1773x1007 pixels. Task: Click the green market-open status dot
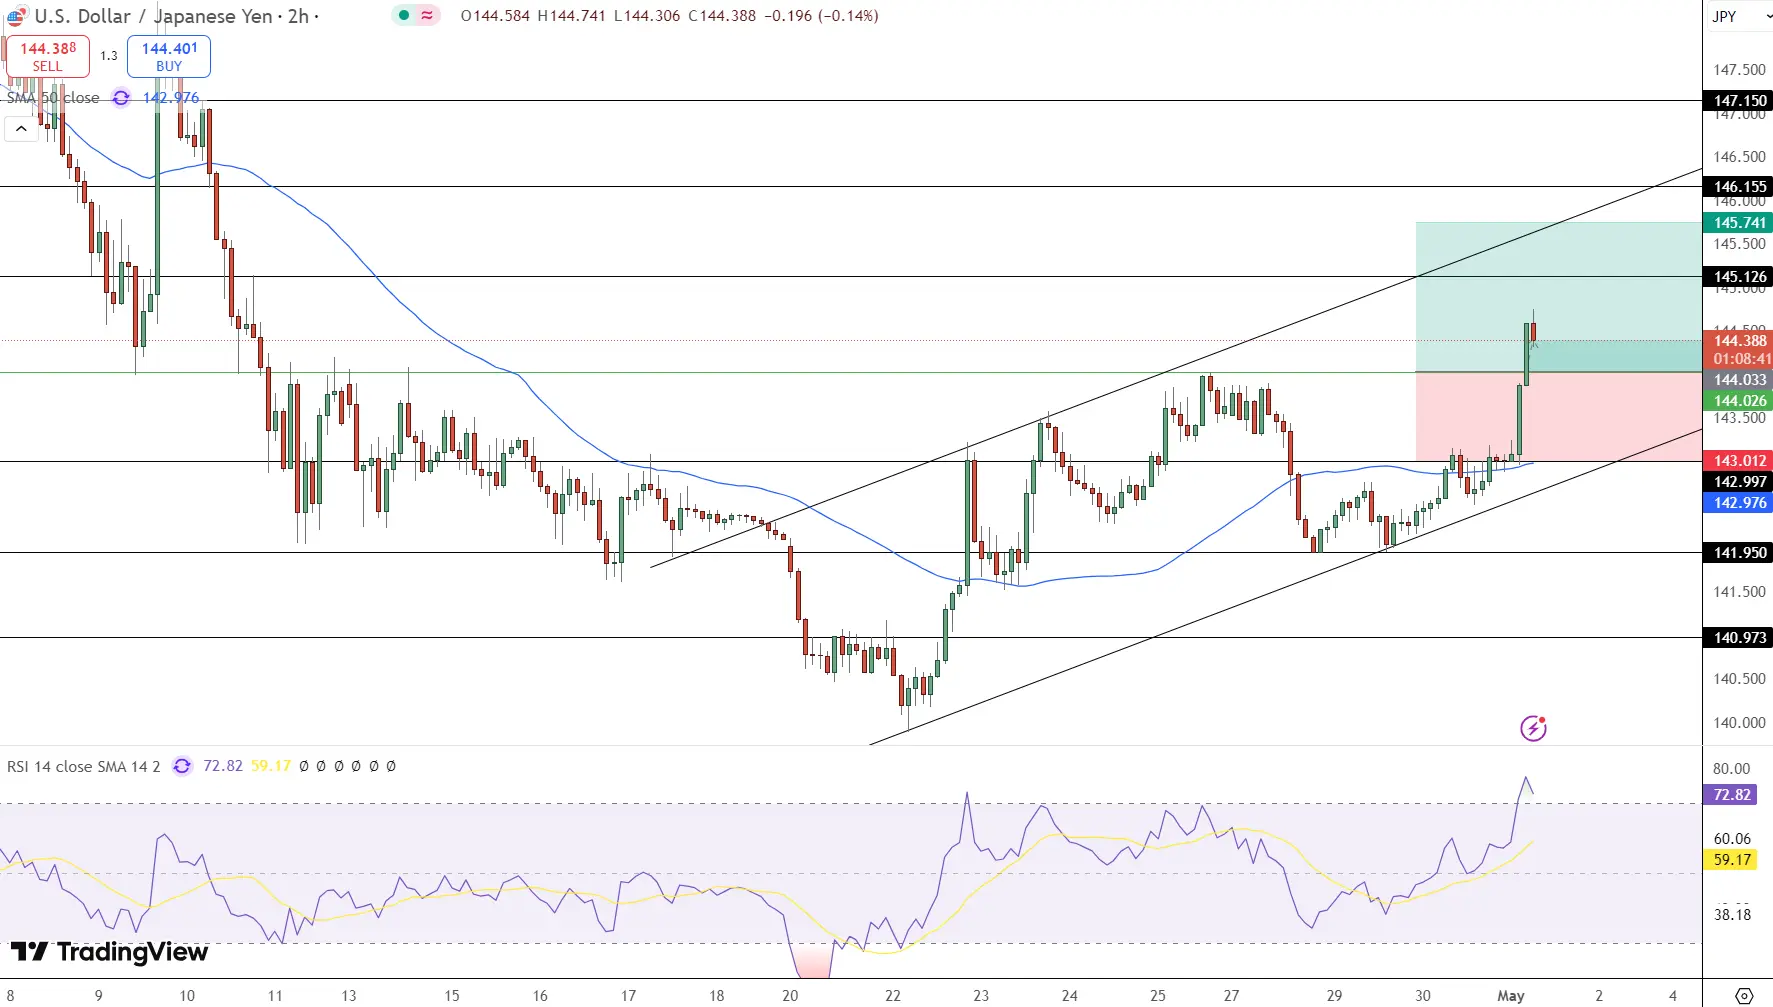click(403, 15)
